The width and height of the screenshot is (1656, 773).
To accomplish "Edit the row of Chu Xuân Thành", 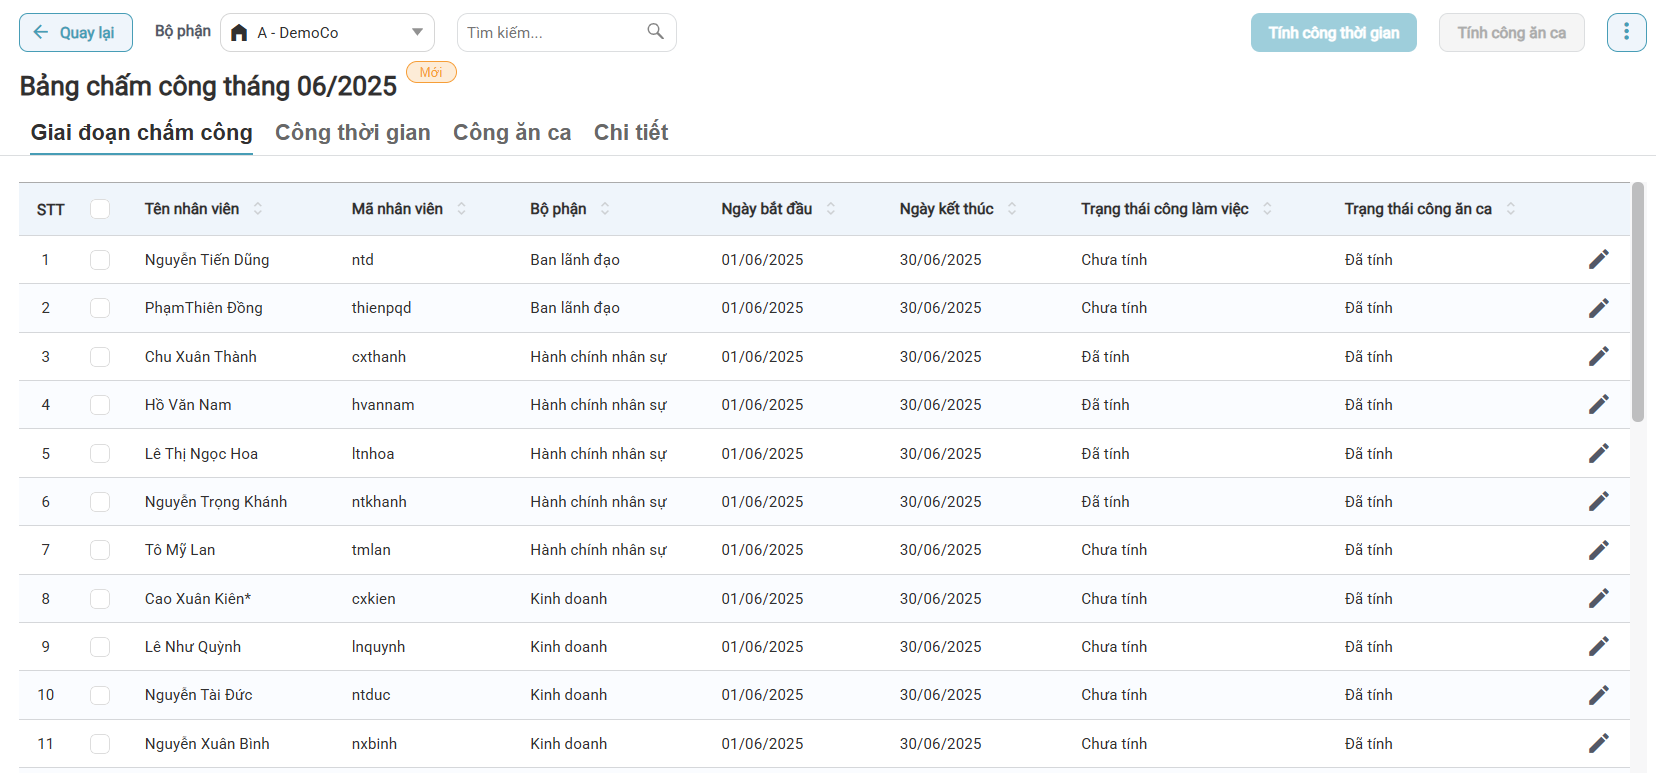I will 1598,357.
